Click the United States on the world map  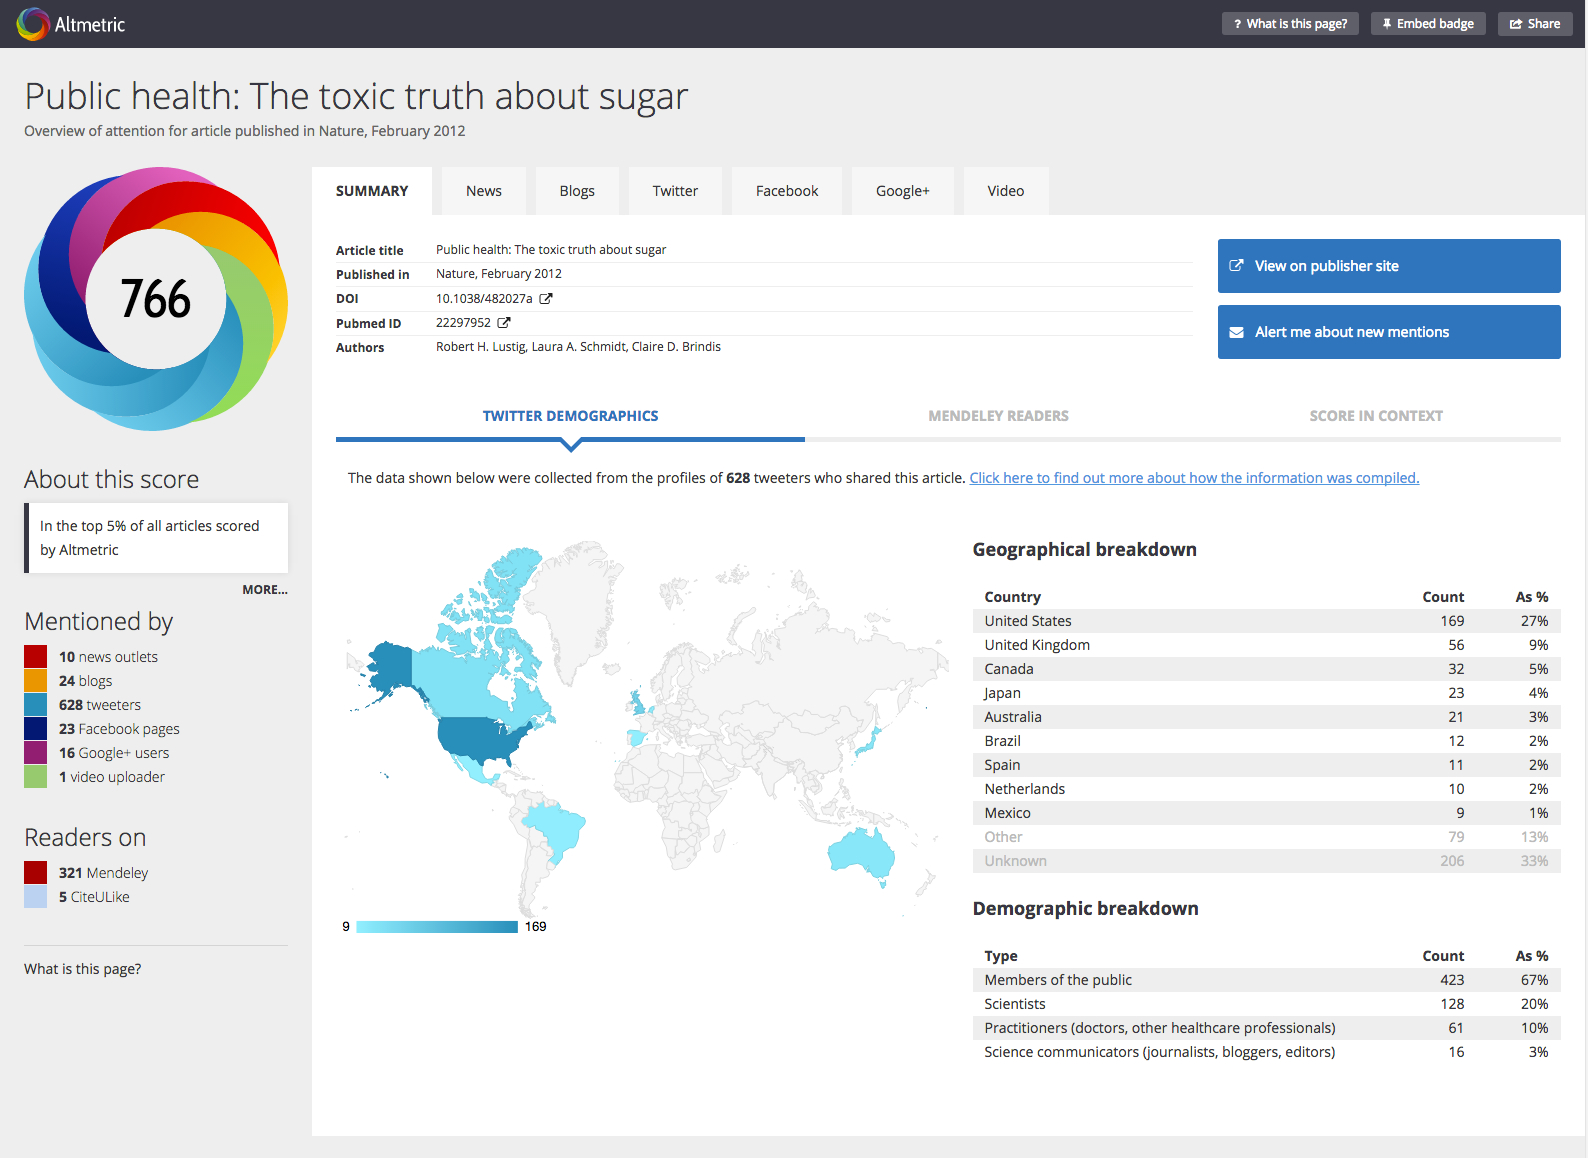(480, 738)
